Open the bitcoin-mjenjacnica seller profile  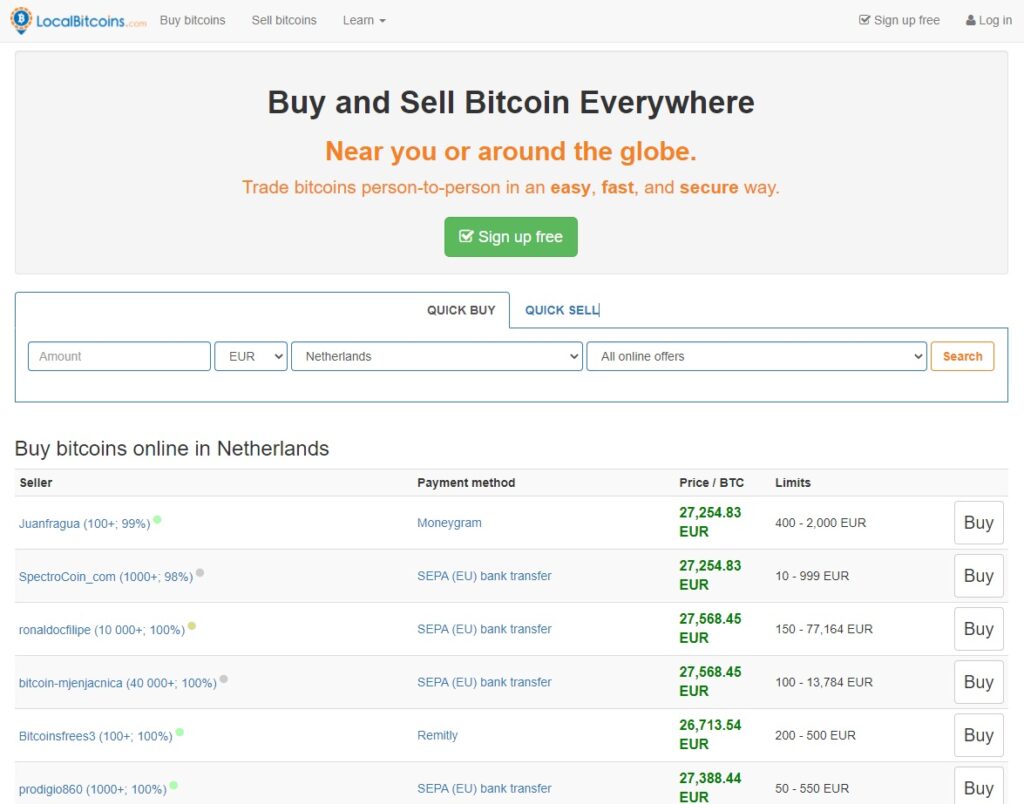point(118,683)
